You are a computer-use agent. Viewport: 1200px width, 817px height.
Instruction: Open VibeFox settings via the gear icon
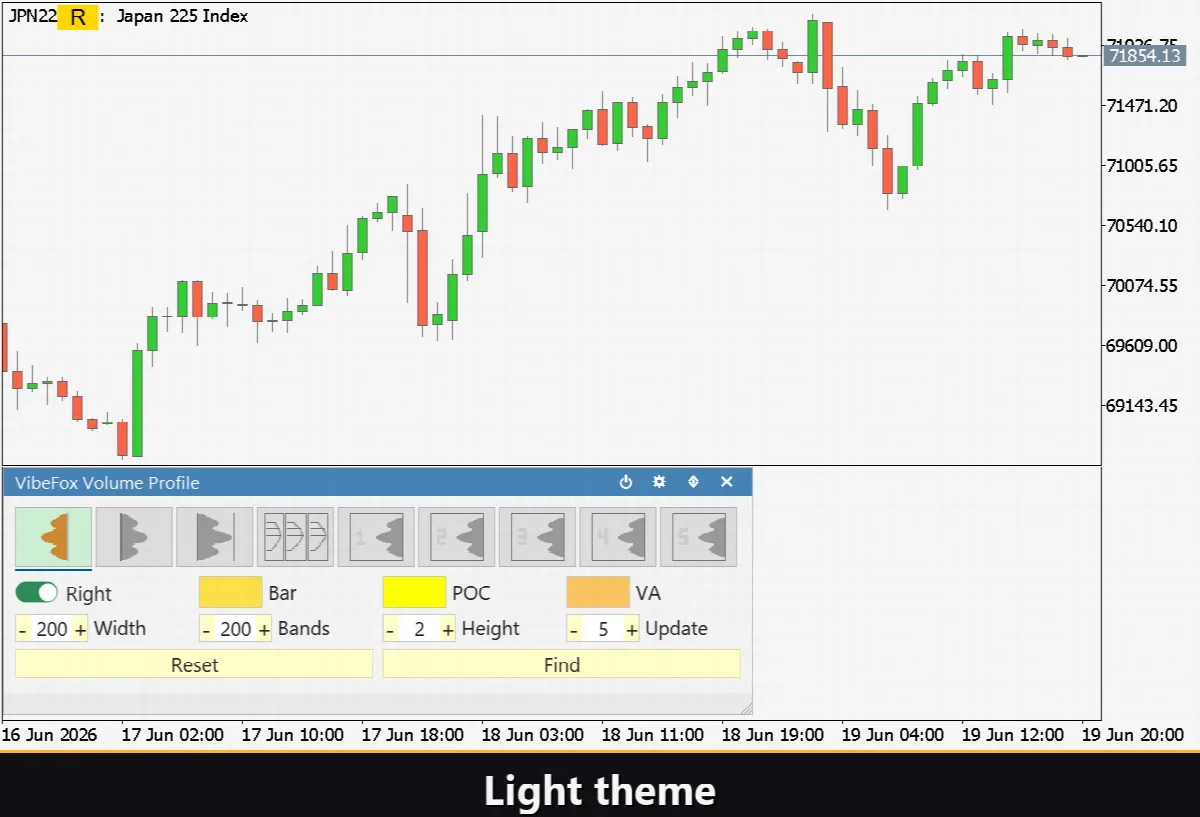click(x=659, y=482)
